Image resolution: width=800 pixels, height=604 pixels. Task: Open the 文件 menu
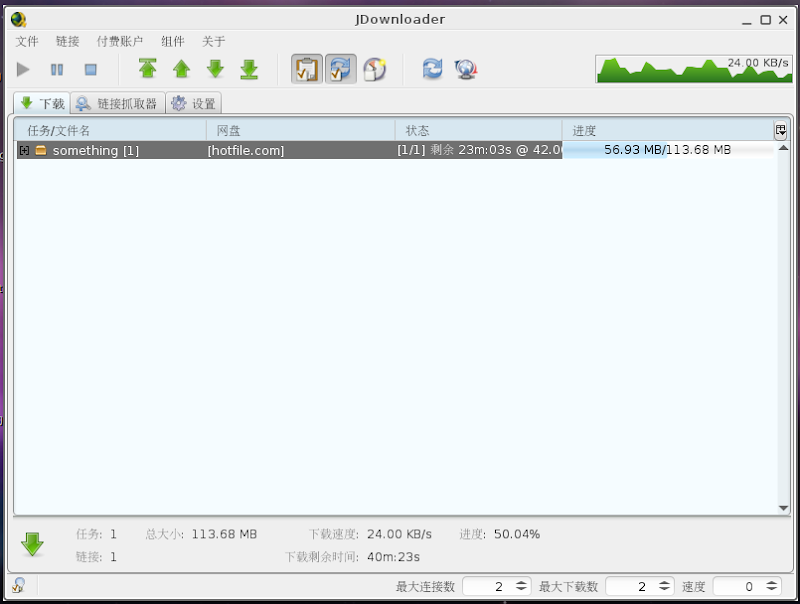[x=27, y=41]
